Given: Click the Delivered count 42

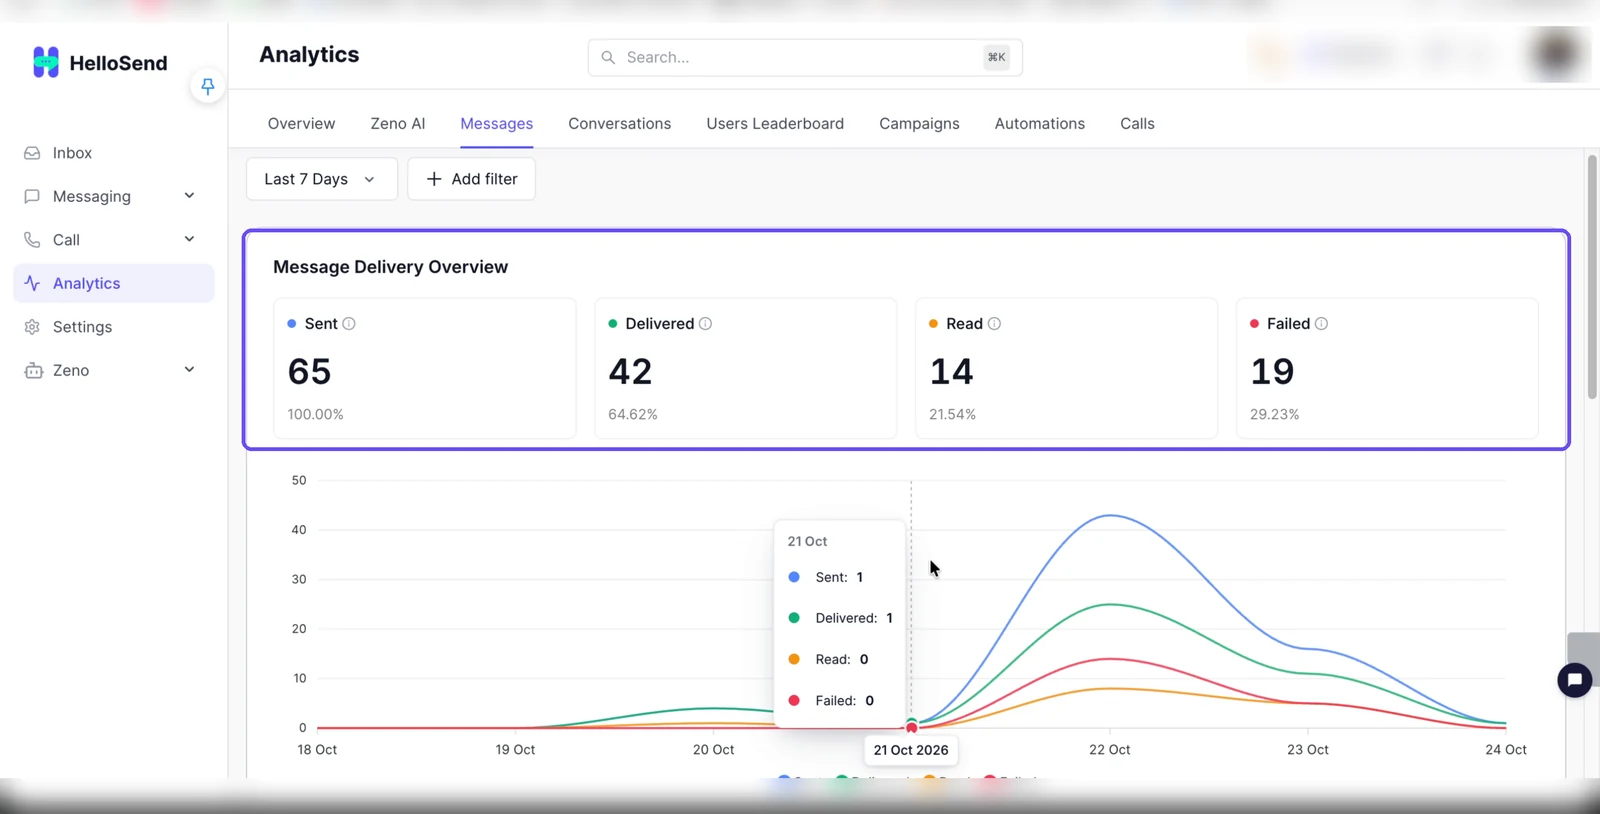Looking at the screenshot, I should tap(630, 372).
